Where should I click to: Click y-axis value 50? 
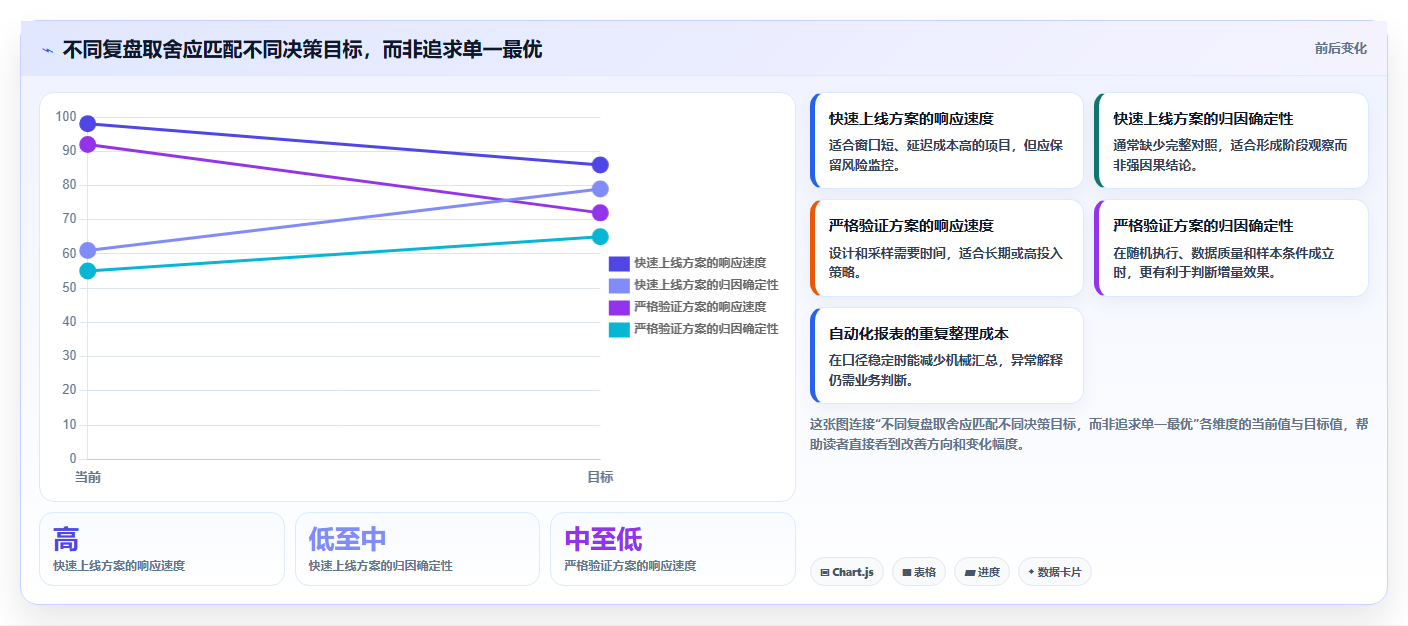pos(69,288)
